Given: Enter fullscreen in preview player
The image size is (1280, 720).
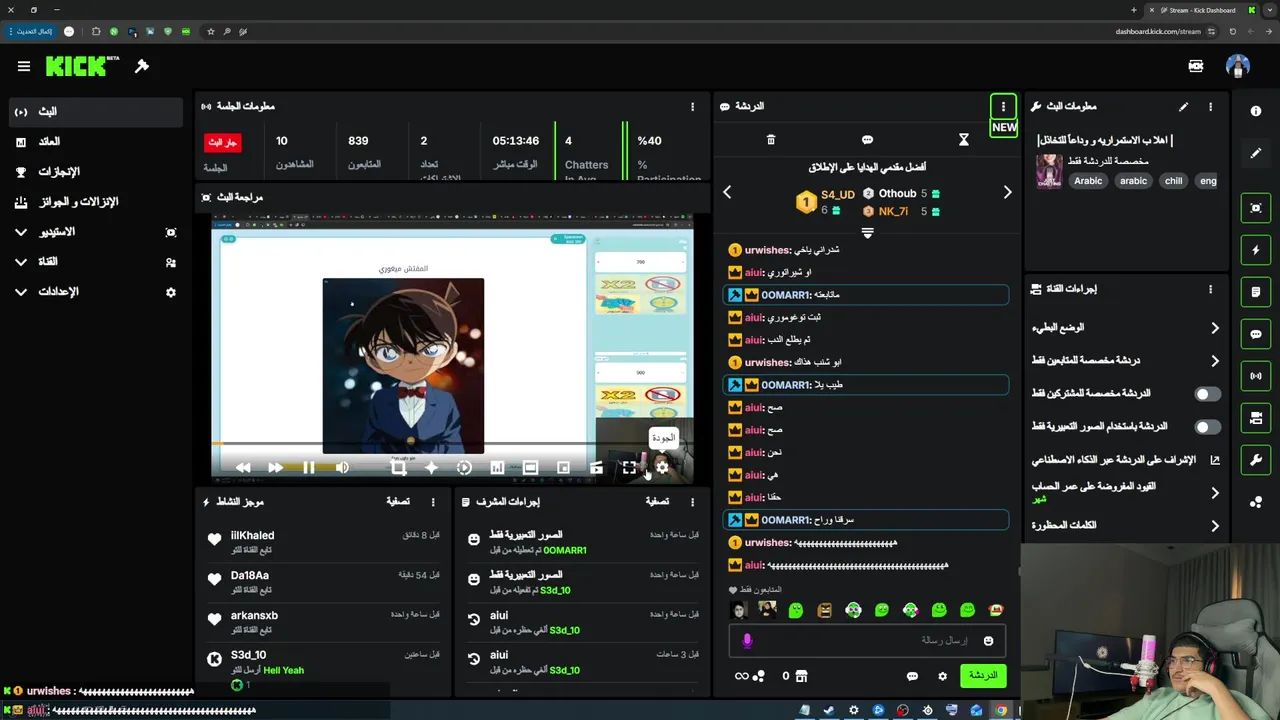Looking at the screenshot, I should (629, 467).
